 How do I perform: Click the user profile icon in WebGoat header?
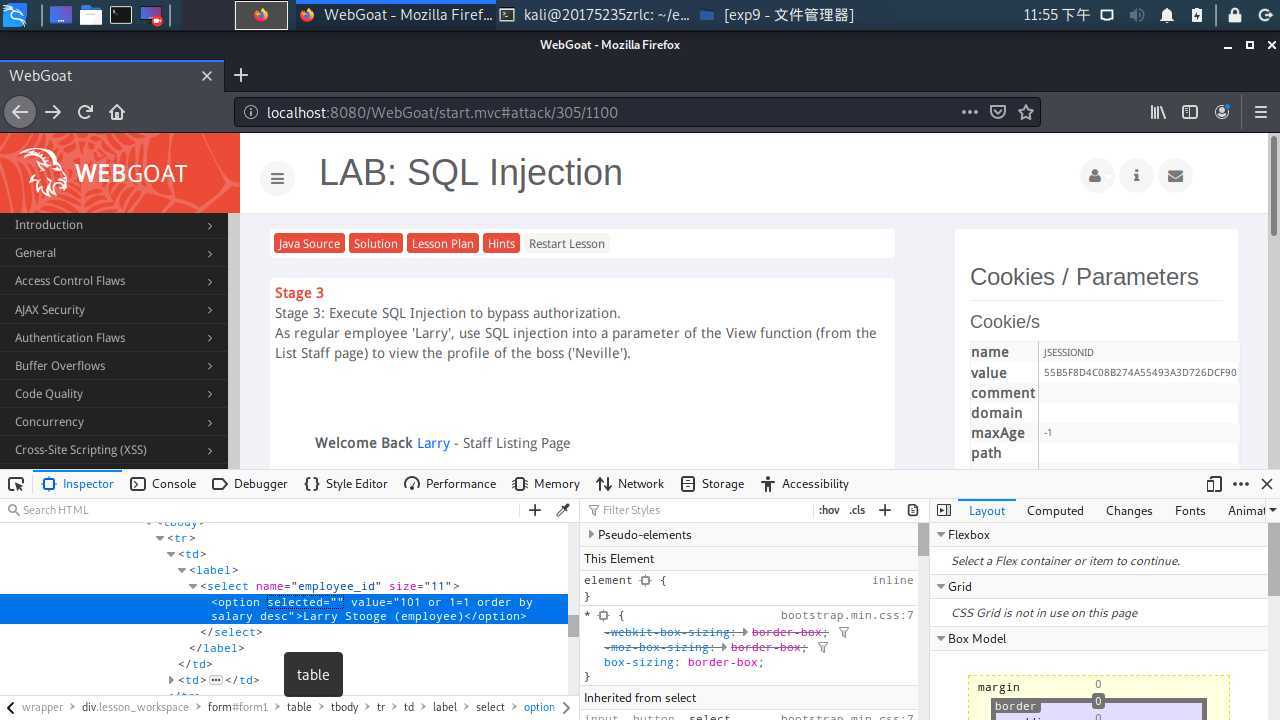pyautogui.click(x=1095, y=176)
